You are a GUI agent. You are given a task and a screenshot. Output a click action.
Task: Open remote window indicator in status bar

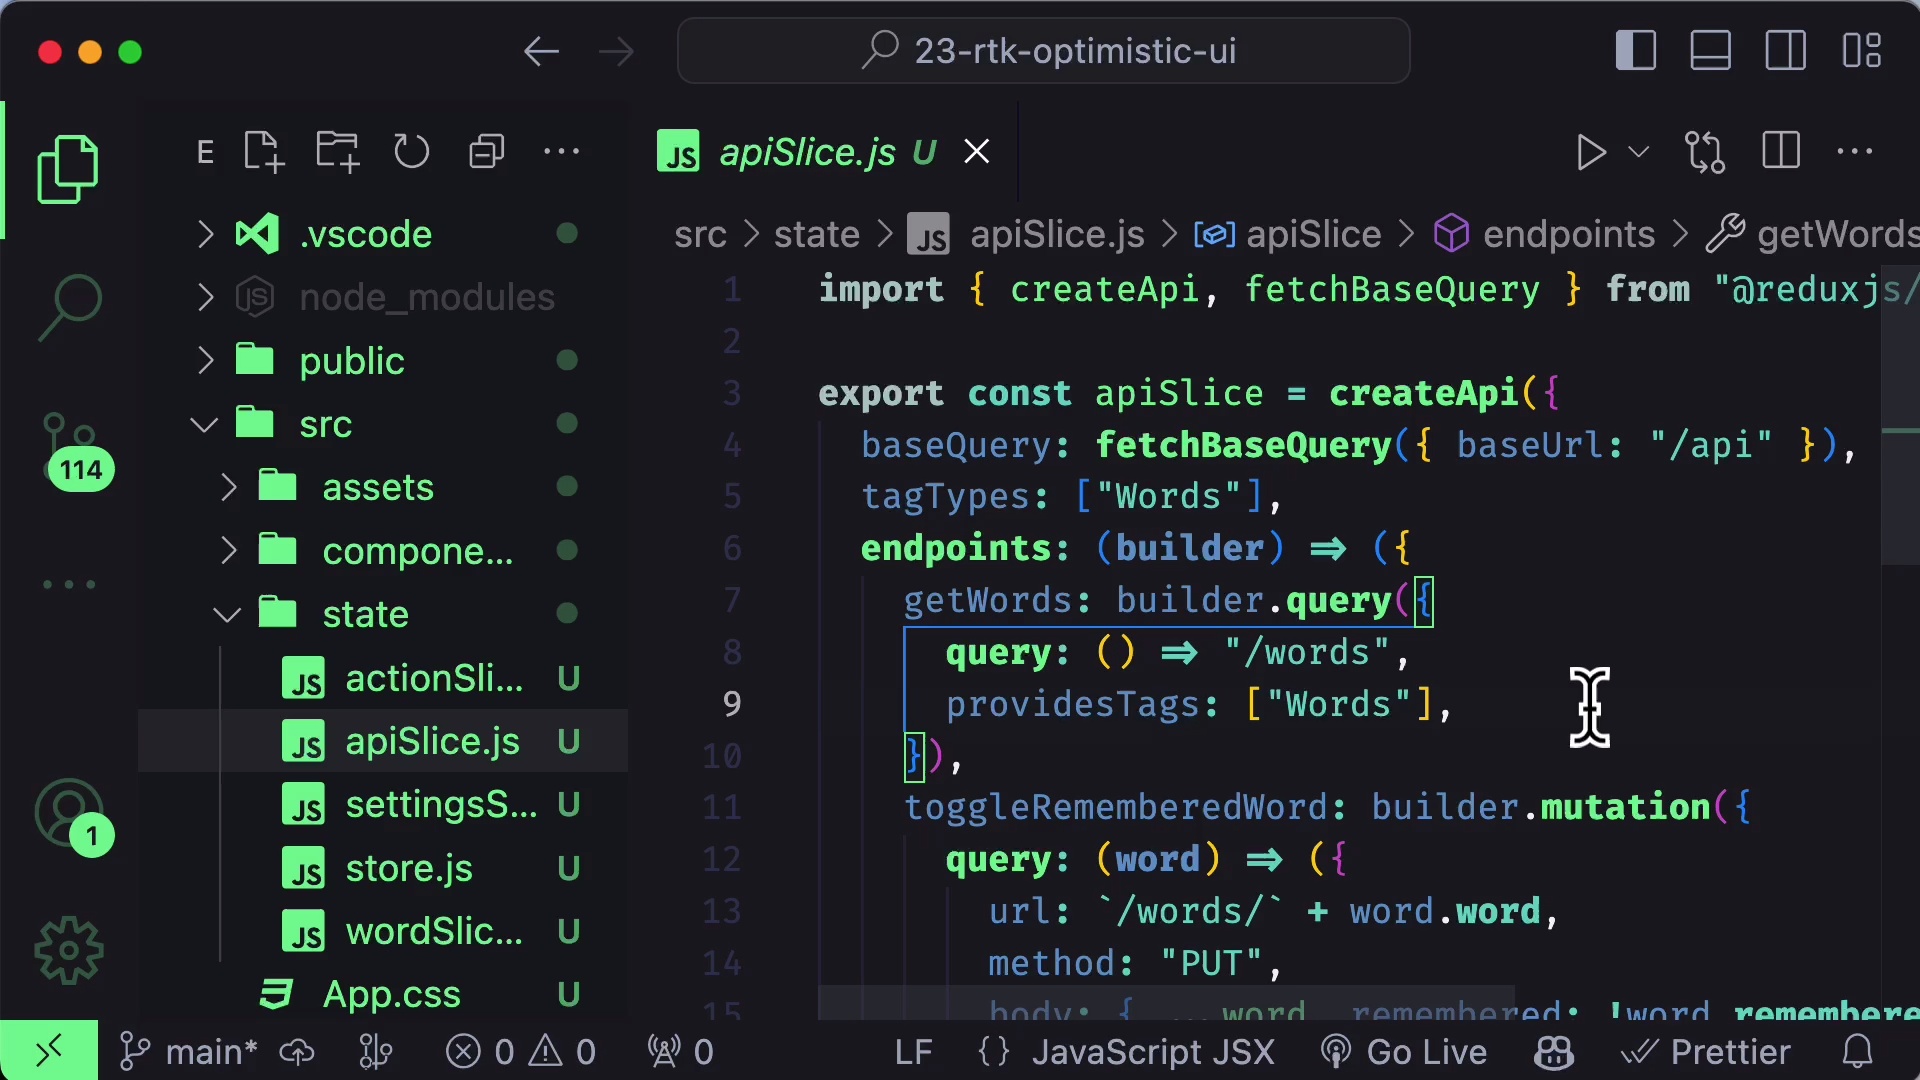click(x=49, y=1051)
